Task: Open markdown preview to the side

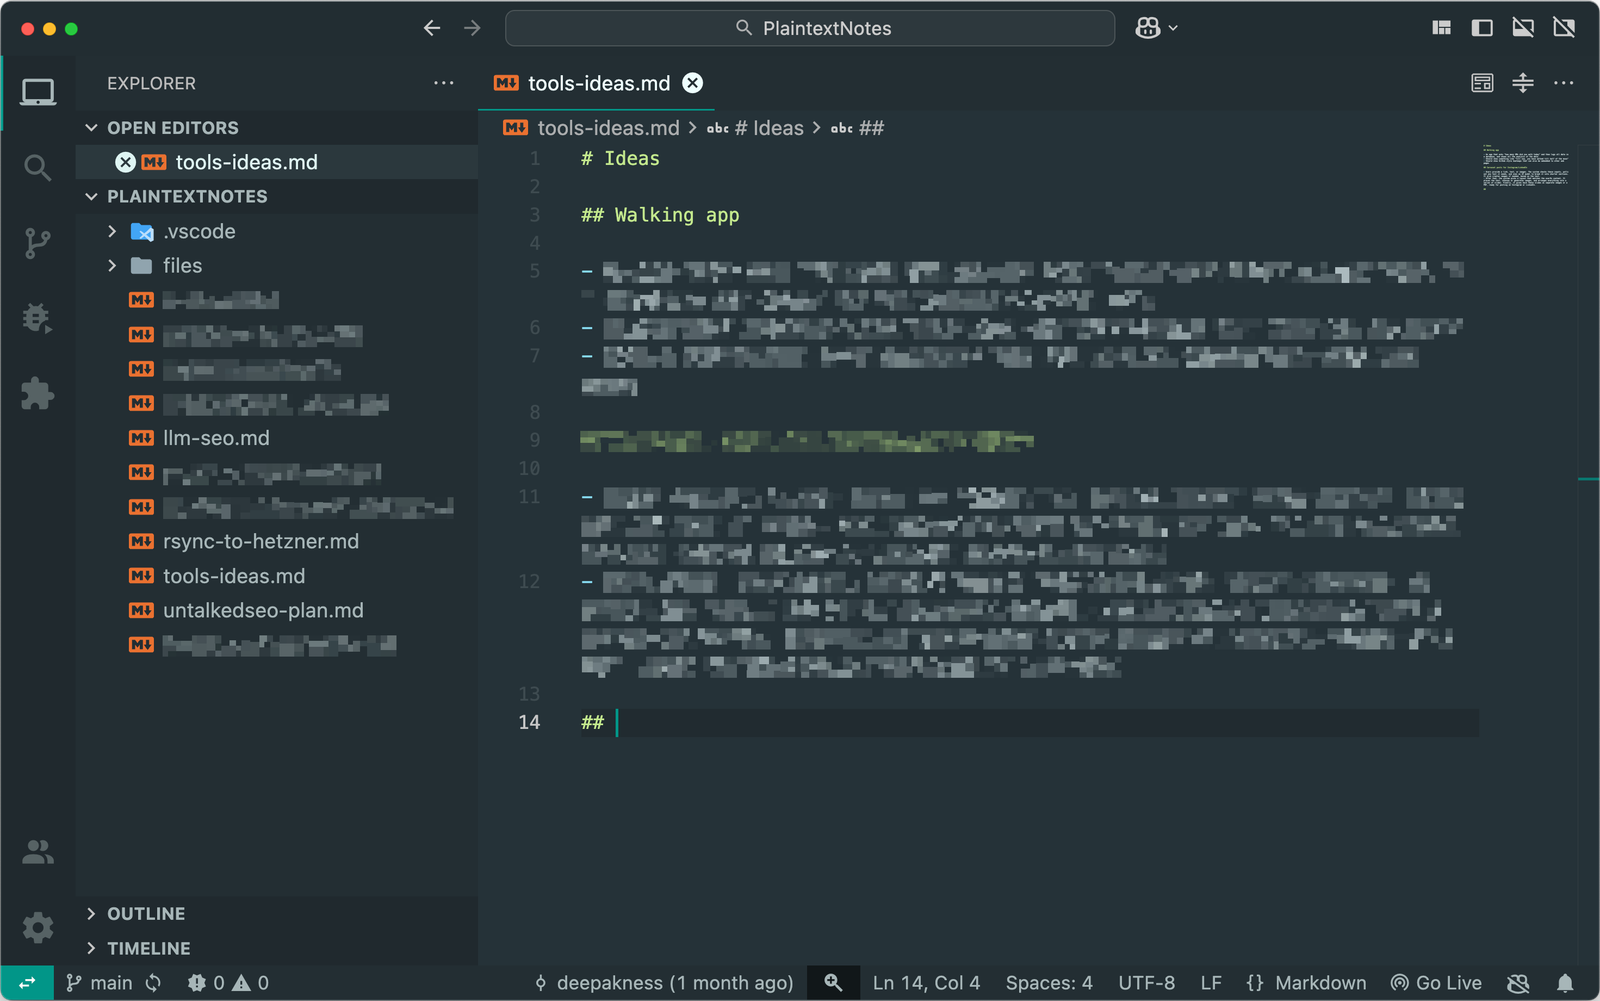Action: pyautogui.click(x=1482, y=83)
